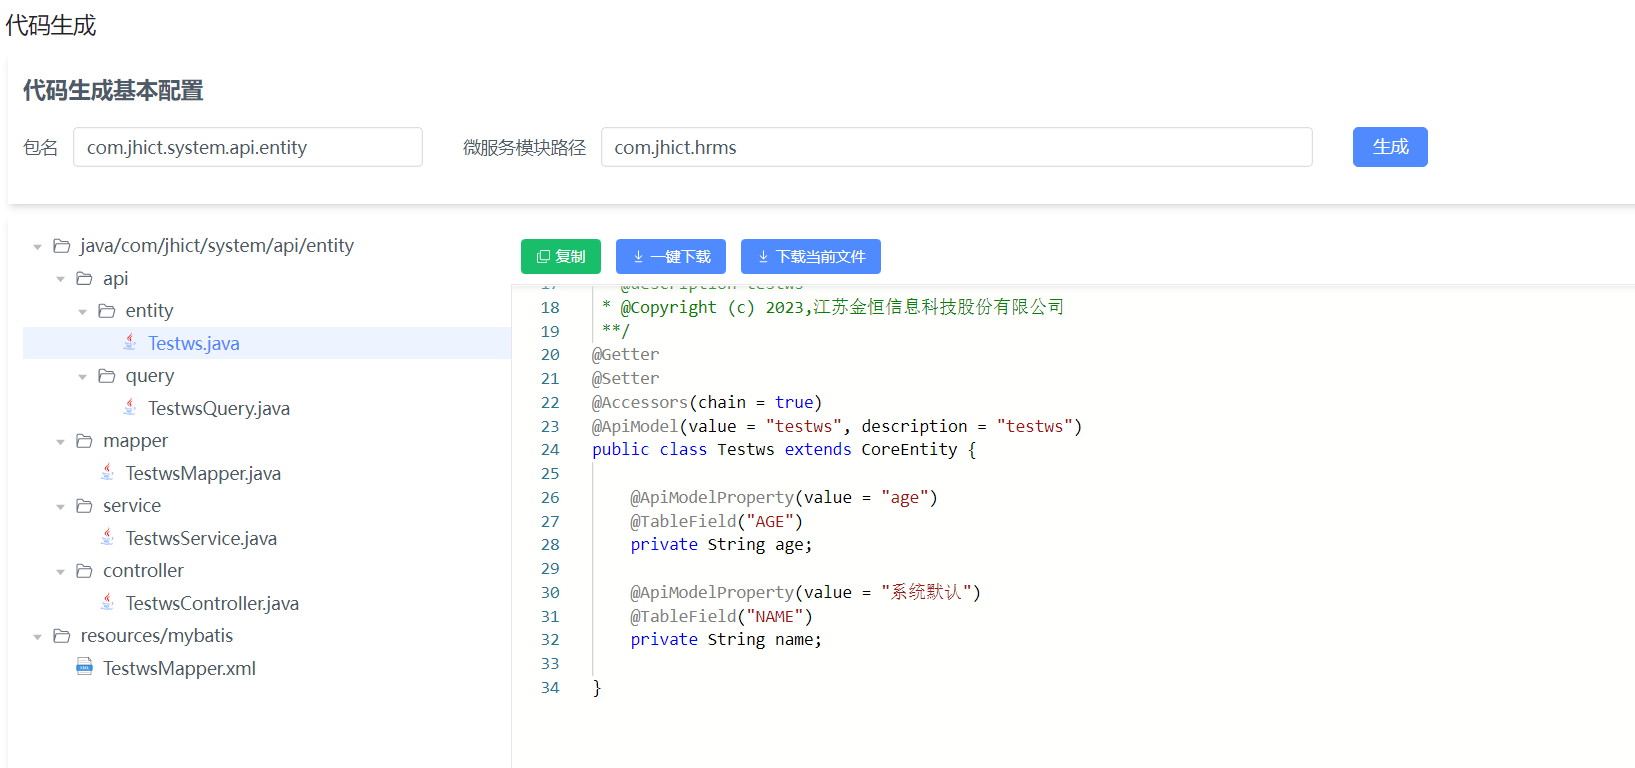Click the Java icon beside TestwsMapper.java
The width and height of the screenshot is (1635, 768).
pyautogui.click(x=107, y=472)
